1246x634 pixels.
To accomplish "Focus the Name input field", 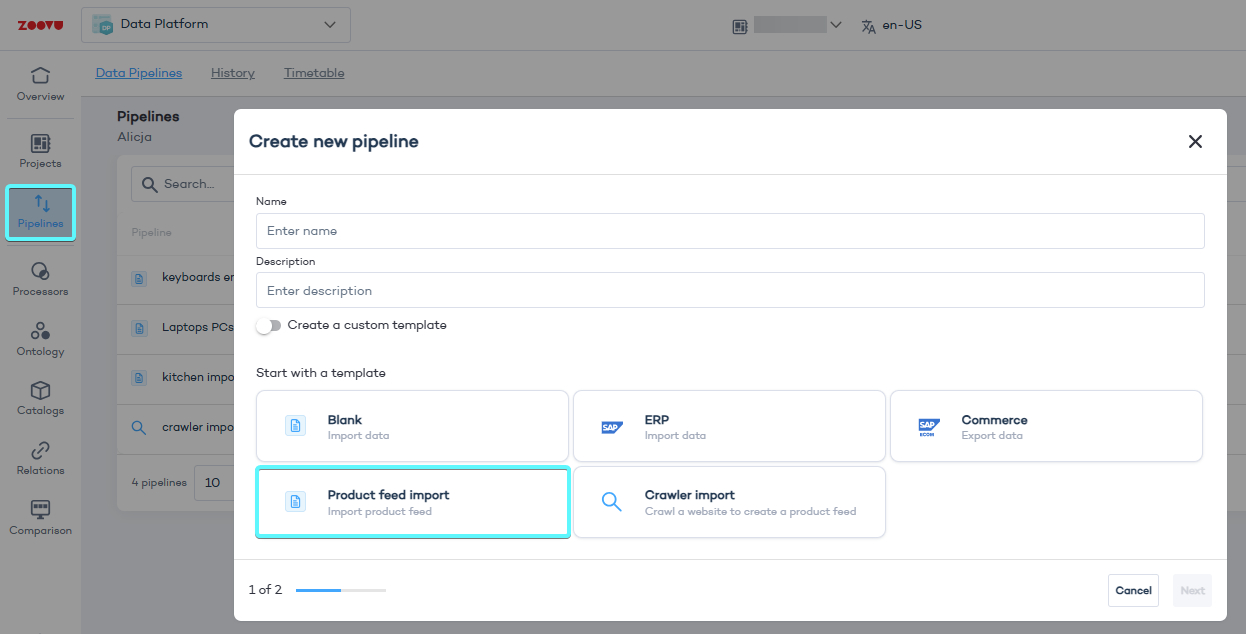I will 729,231.
